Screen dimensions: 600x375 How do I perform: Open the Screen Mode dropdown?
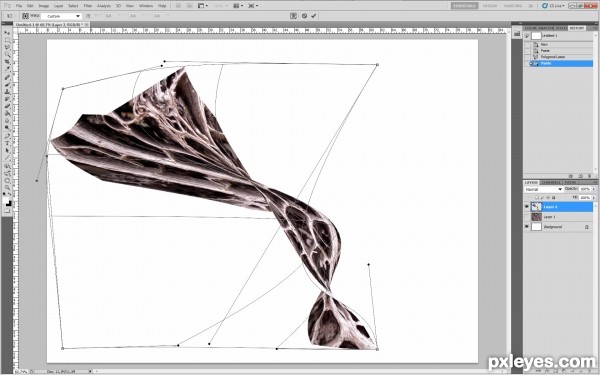tap(253, 6)
